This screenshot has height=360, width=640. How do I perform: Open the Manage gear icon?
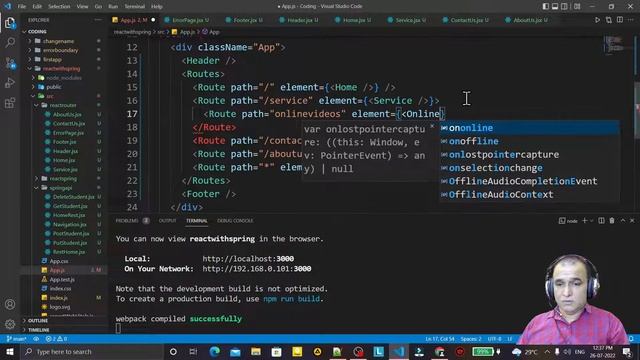(10, 324)
